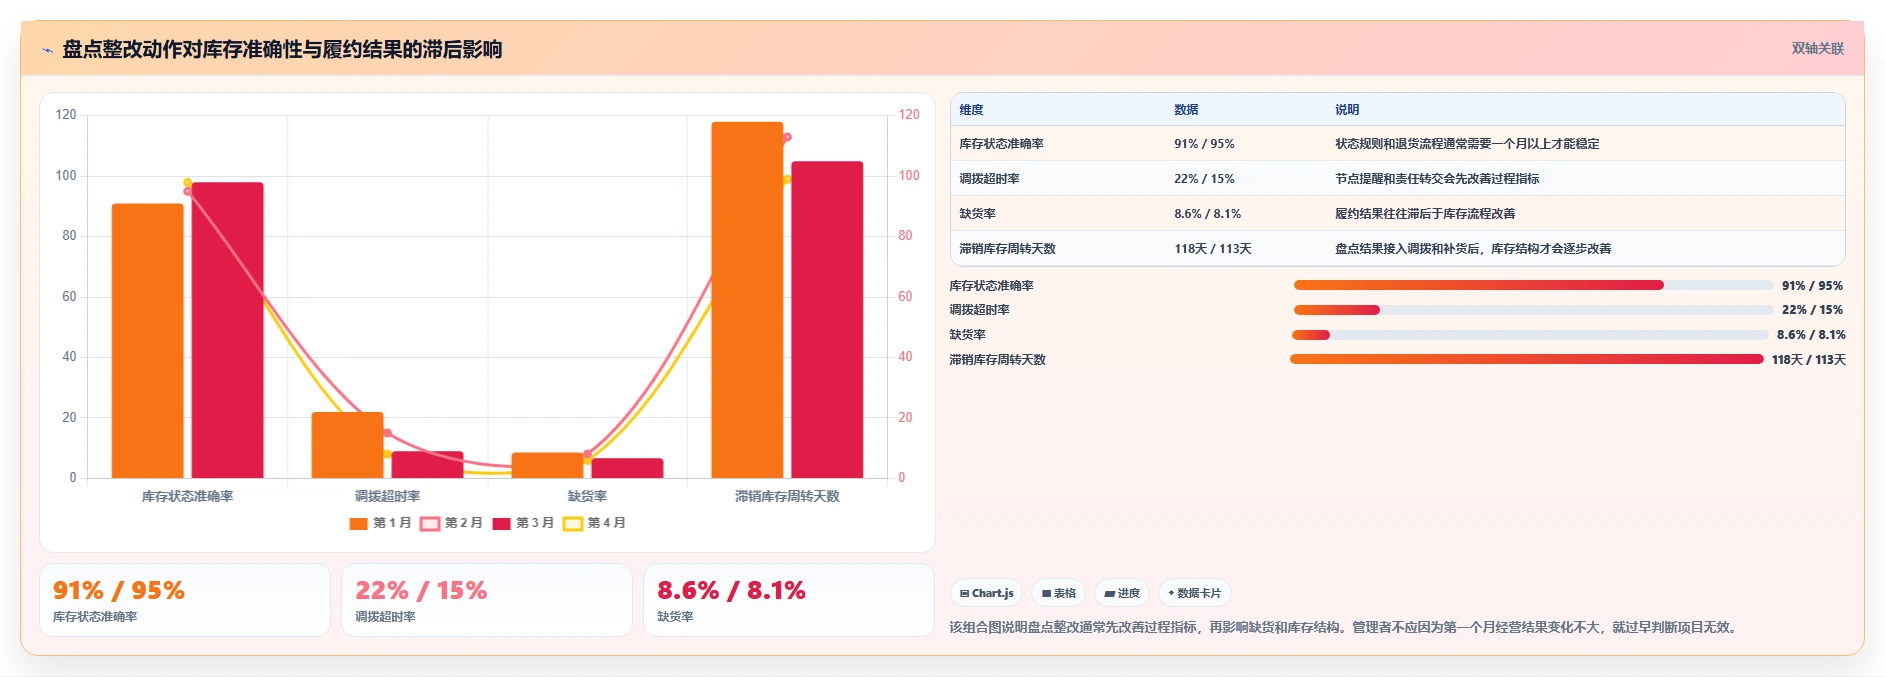Click the red bar for 库存状态准确率

tap(227, 330)
